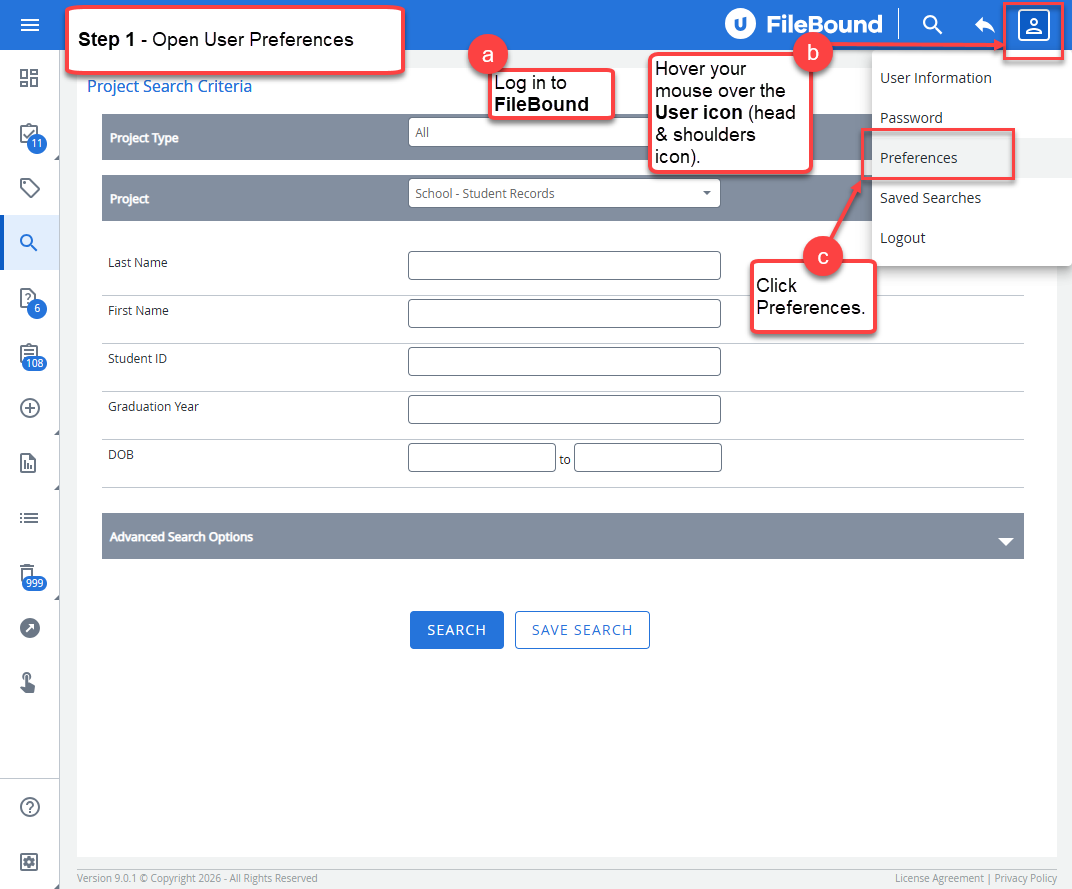Open the dashboard tiles icon in sidebar
Viewport: 1072px width, 889px height.
click(x=29, y=78)
